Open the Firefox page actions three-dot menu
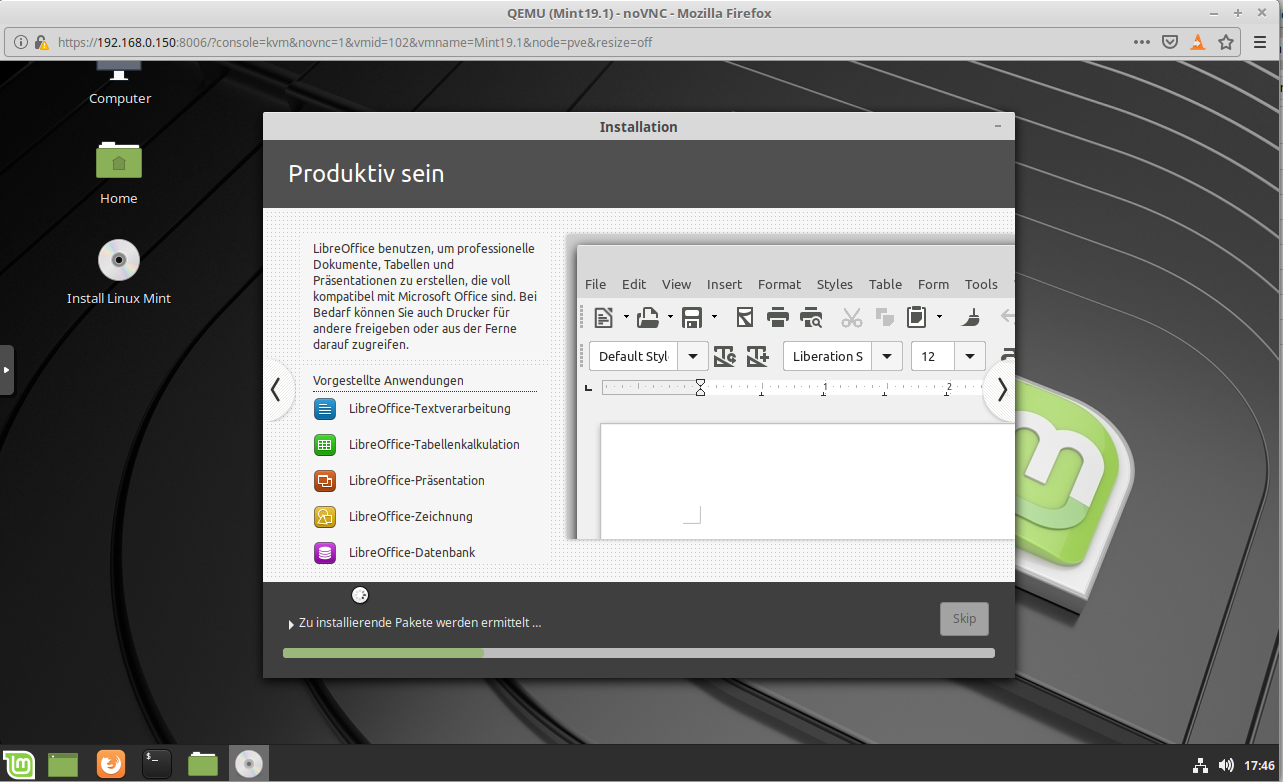The width and height of the screenshot is (1283, 782). pos(1142,43)
